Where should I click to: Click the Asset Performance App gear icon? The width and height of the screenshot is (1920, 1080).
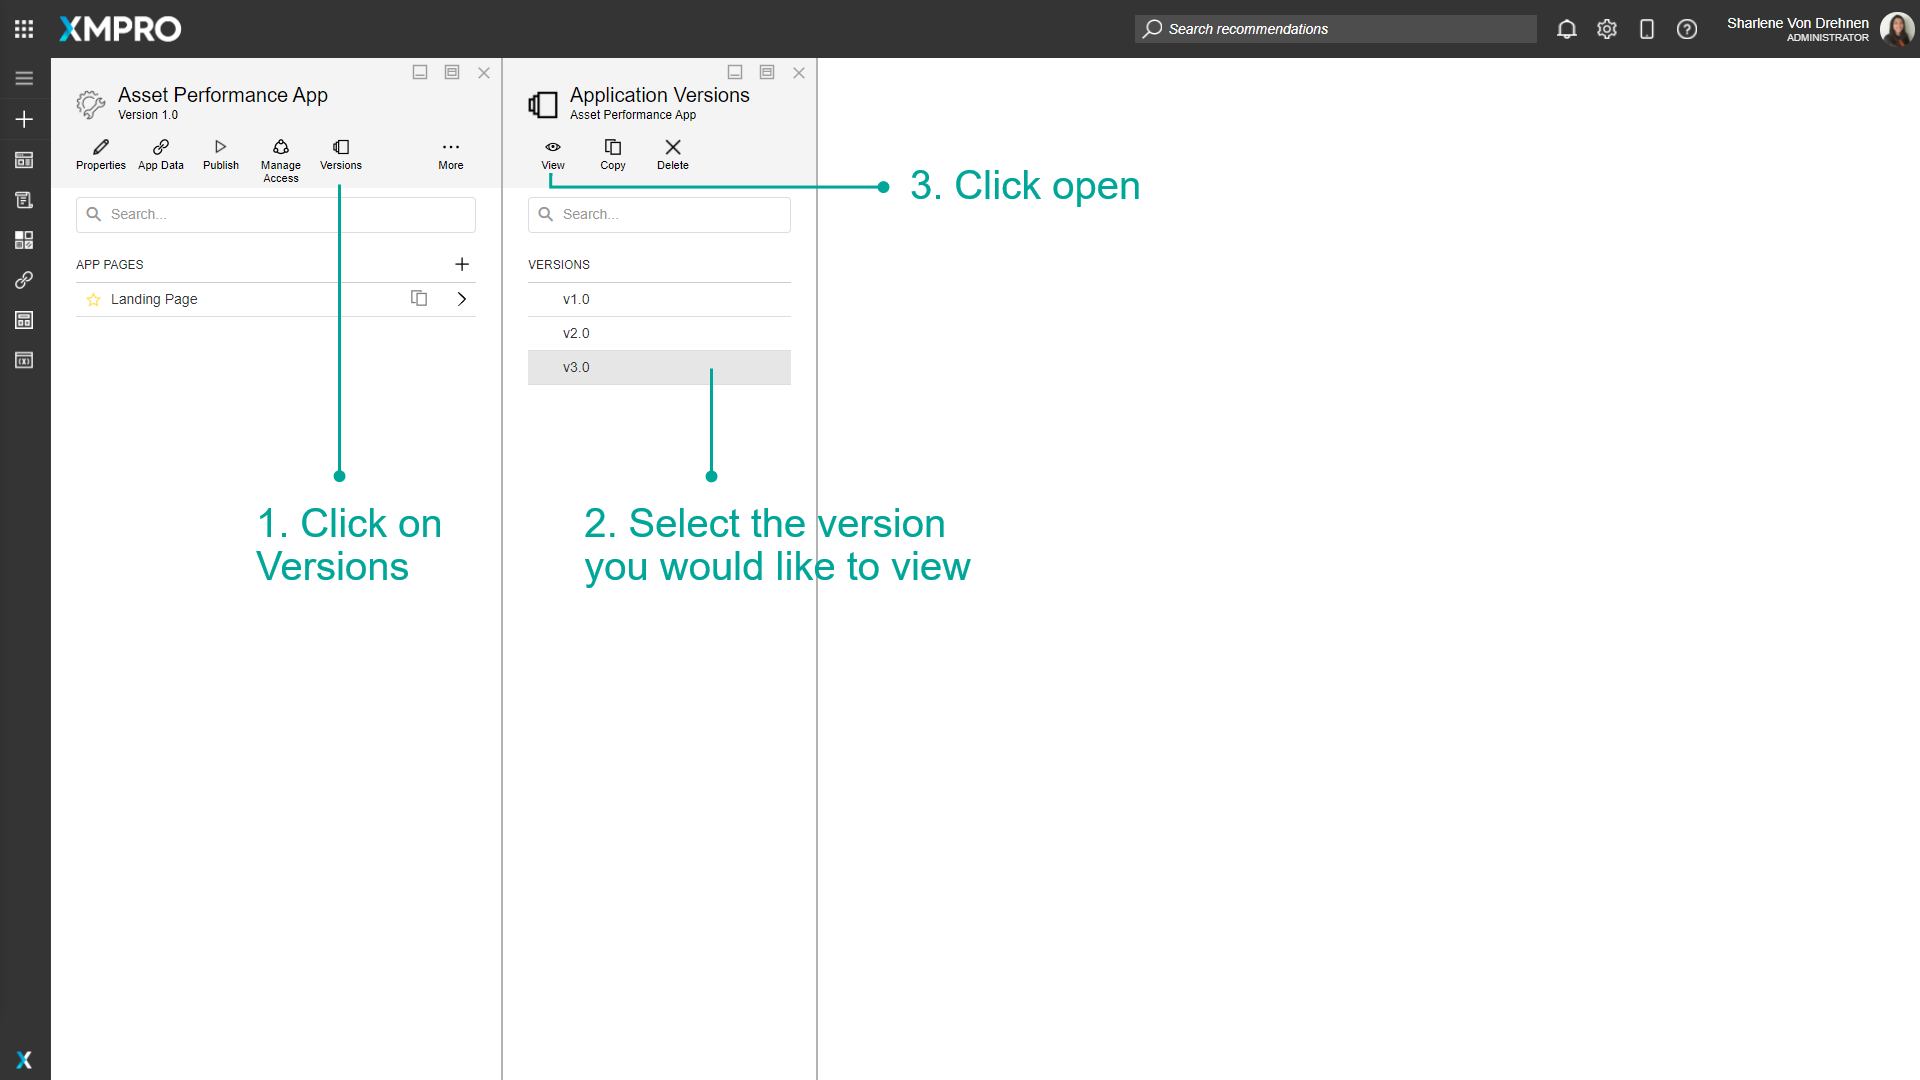click(x=91, y=104)
